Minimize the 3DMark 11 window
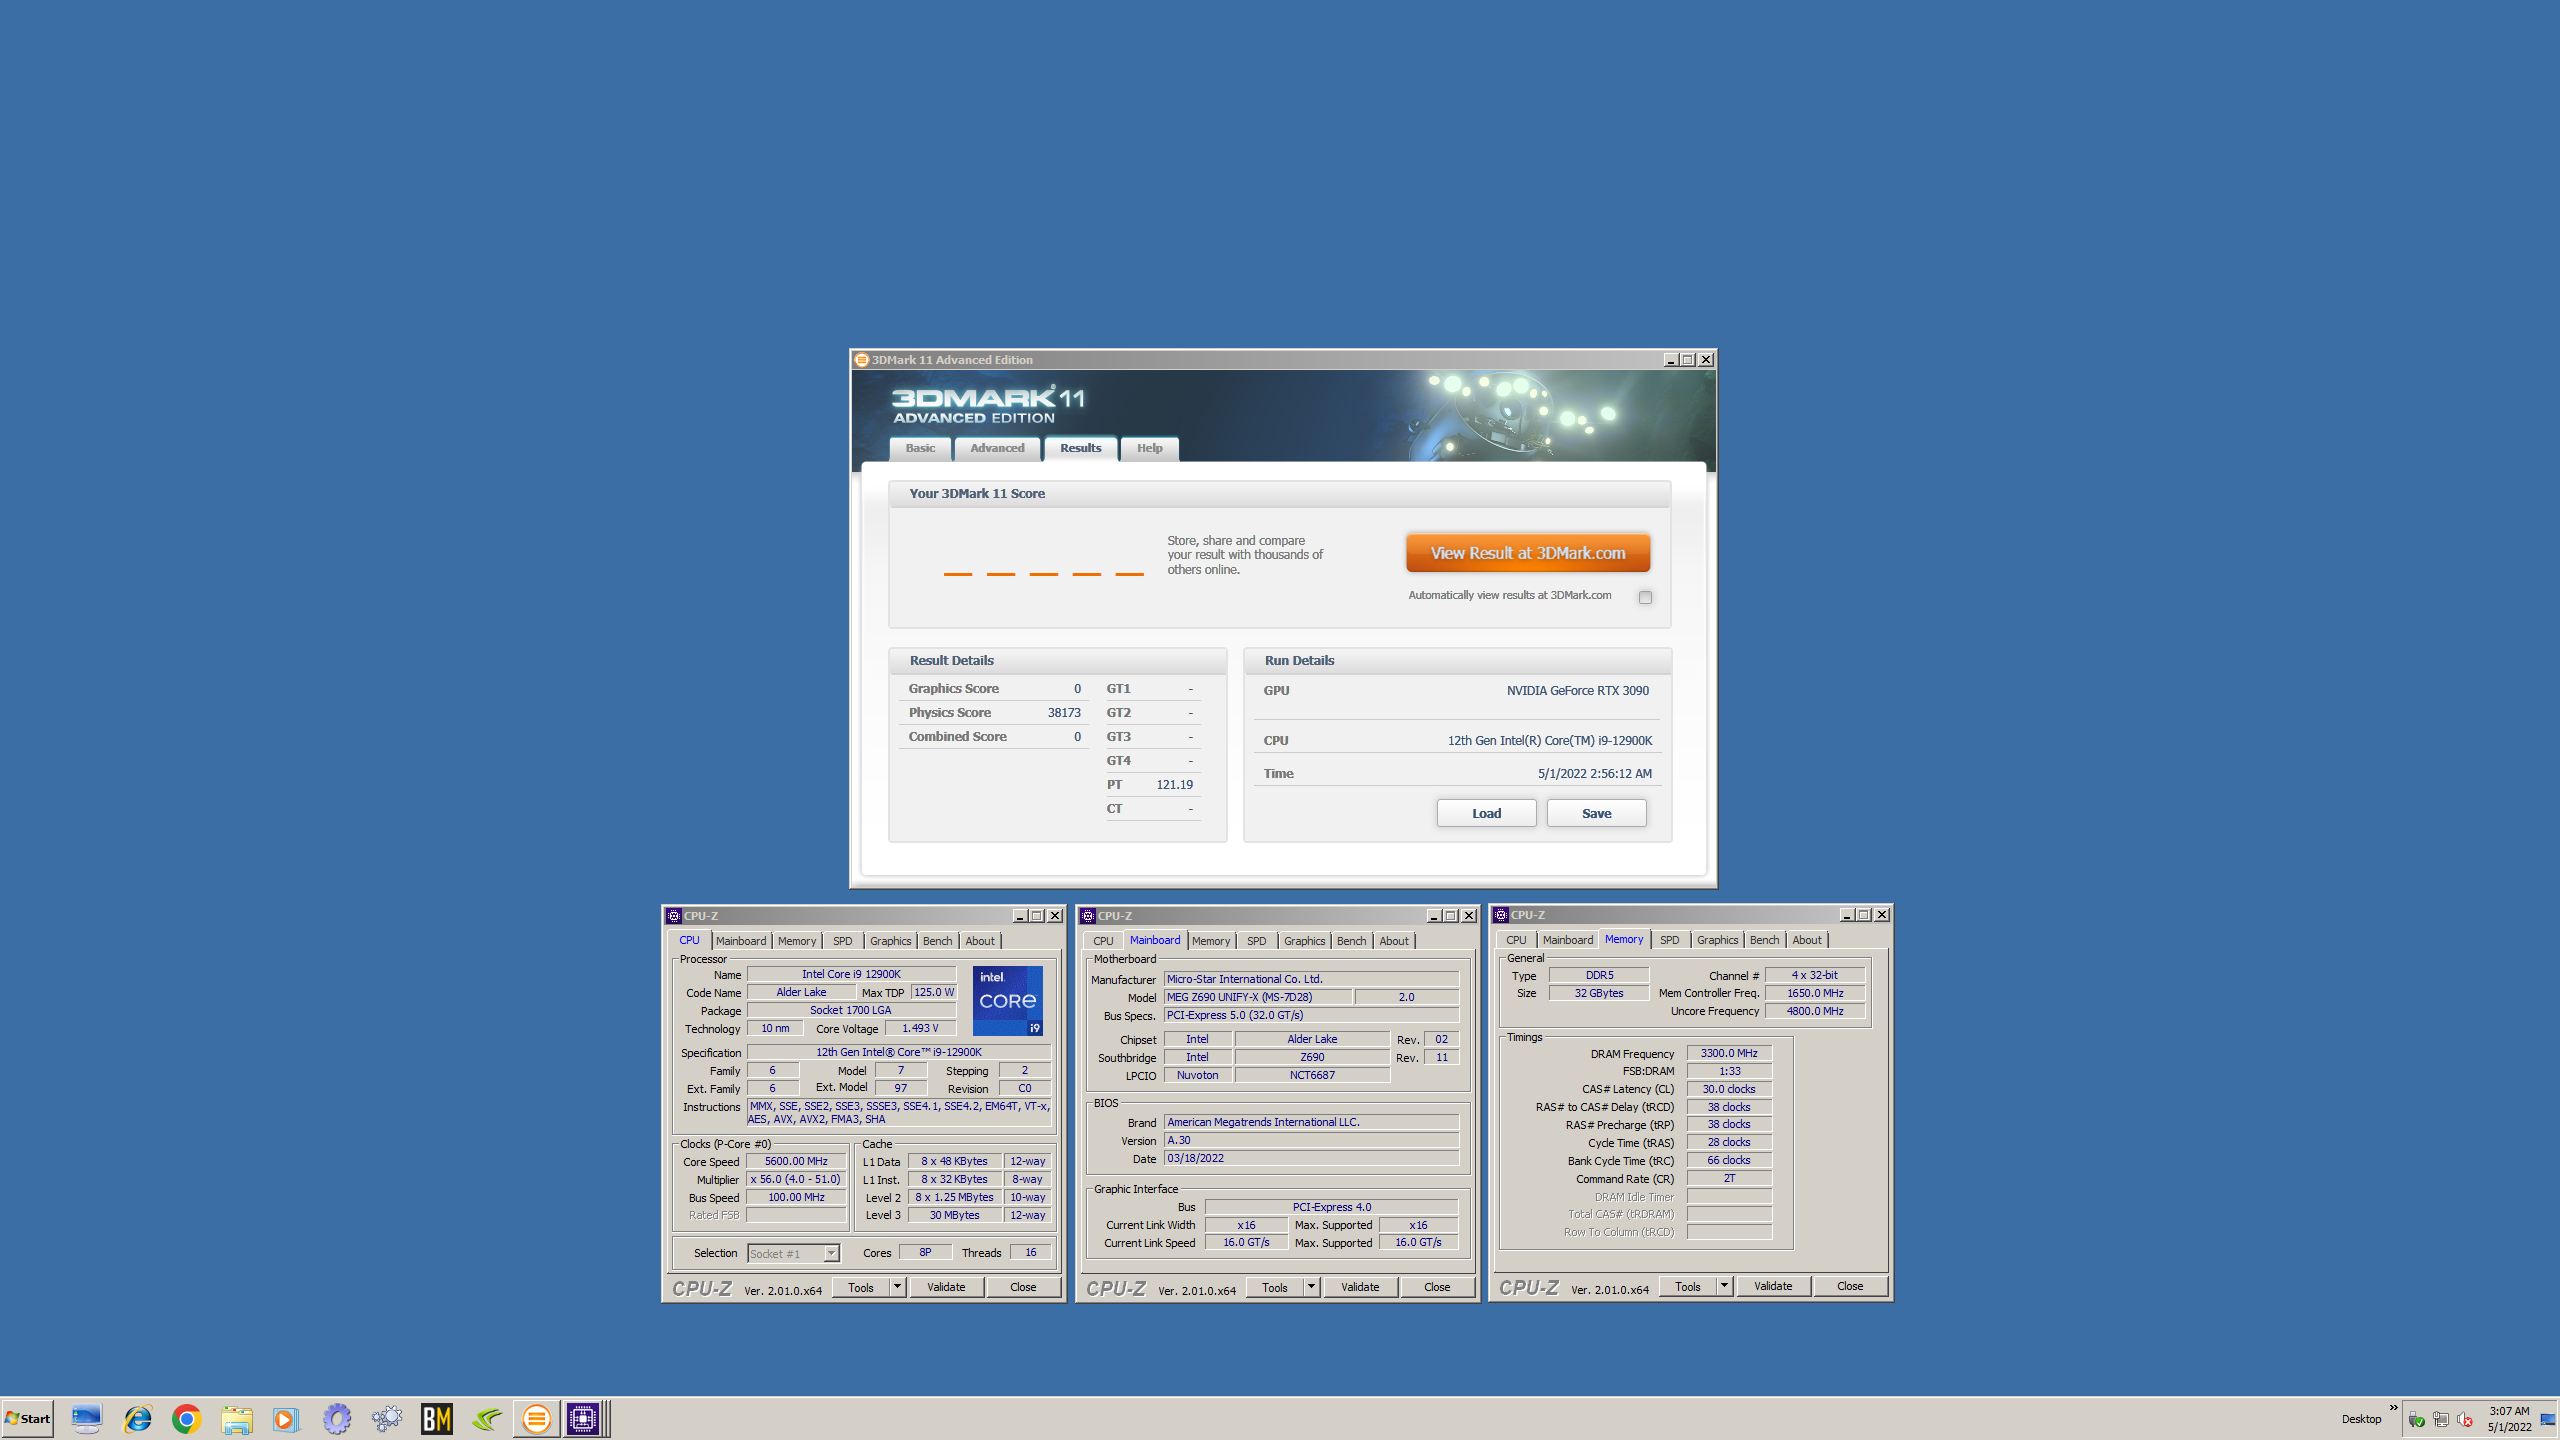The image size is (2560, 1440). click(x=1670, y=360)
